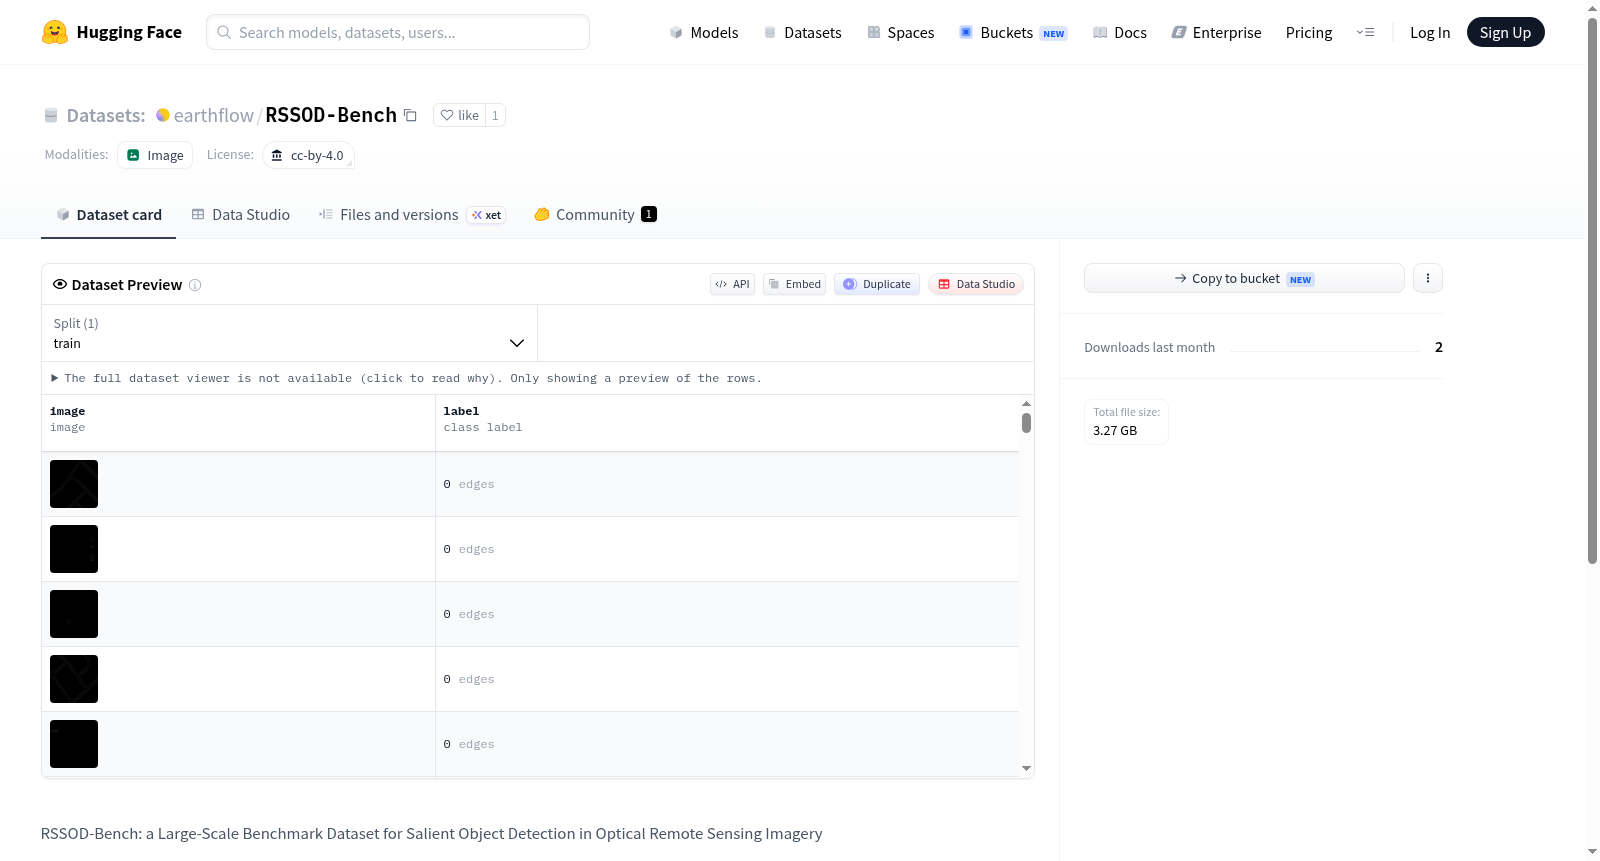The width and height of the screenshot is (1600, 861).
Task: Open the fifth row image thumbnail
Action: [x=74, y=744]
